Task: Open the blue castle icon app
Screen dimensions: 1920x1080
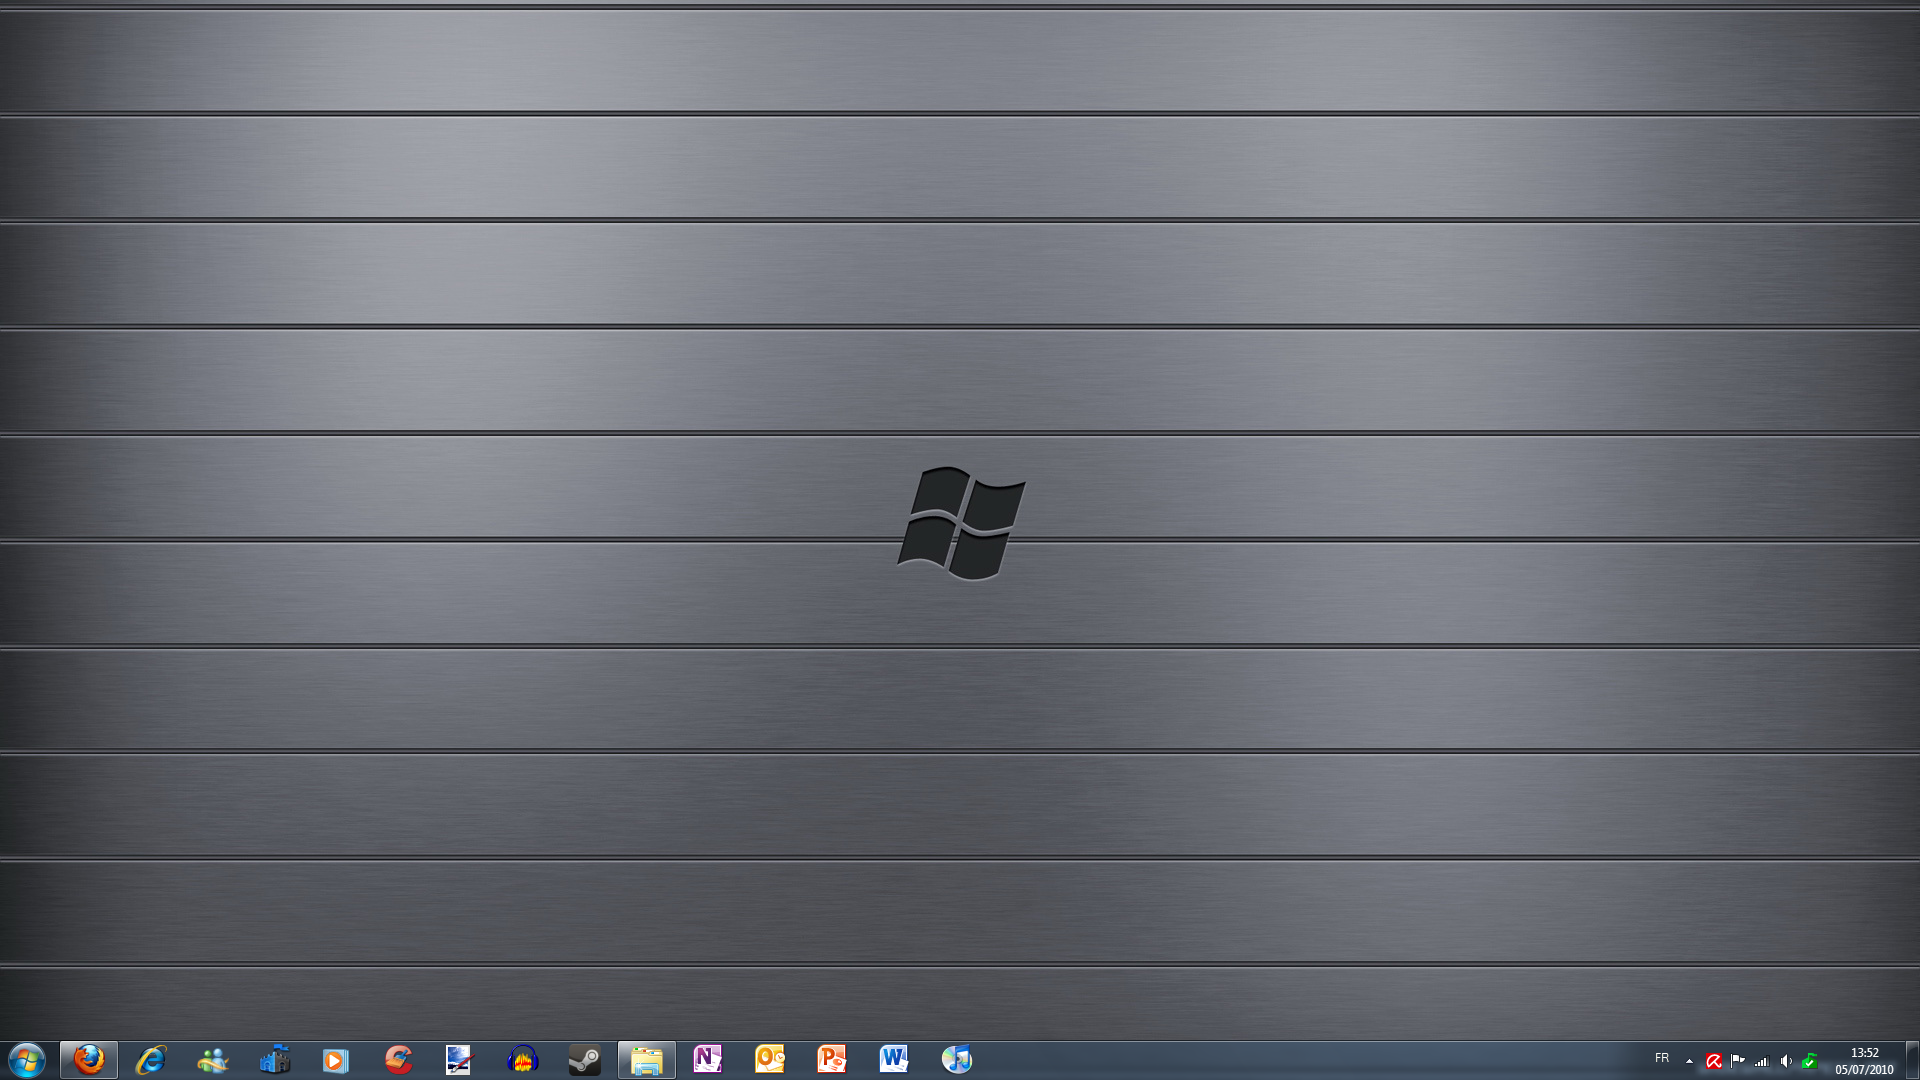Action: [x=275, y=1060]
